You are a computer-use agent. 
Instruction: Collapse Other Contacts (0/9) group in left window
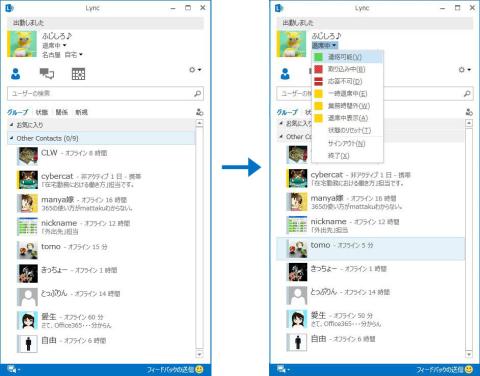12,138
